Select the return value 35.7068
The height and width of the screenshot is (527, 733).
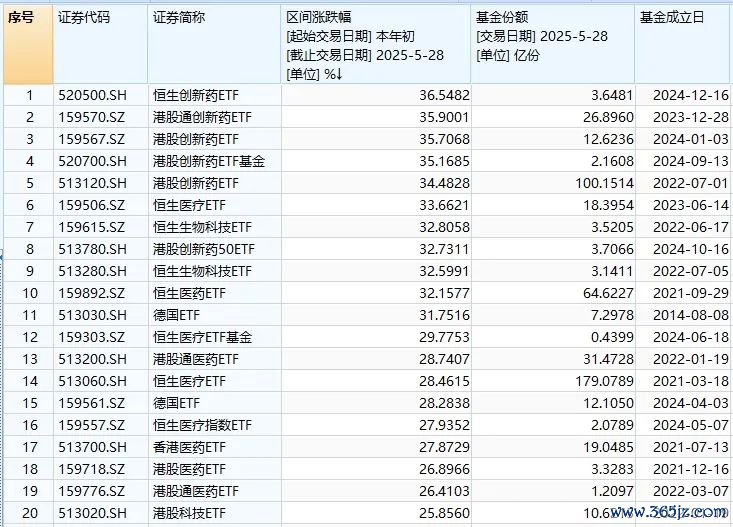coord(444,139)
